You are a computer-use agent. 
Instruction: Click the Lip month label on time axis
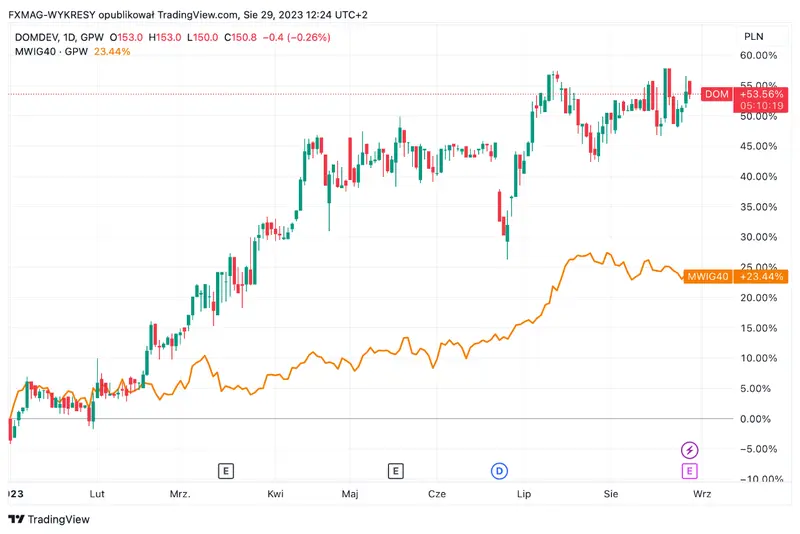point(521,494)
